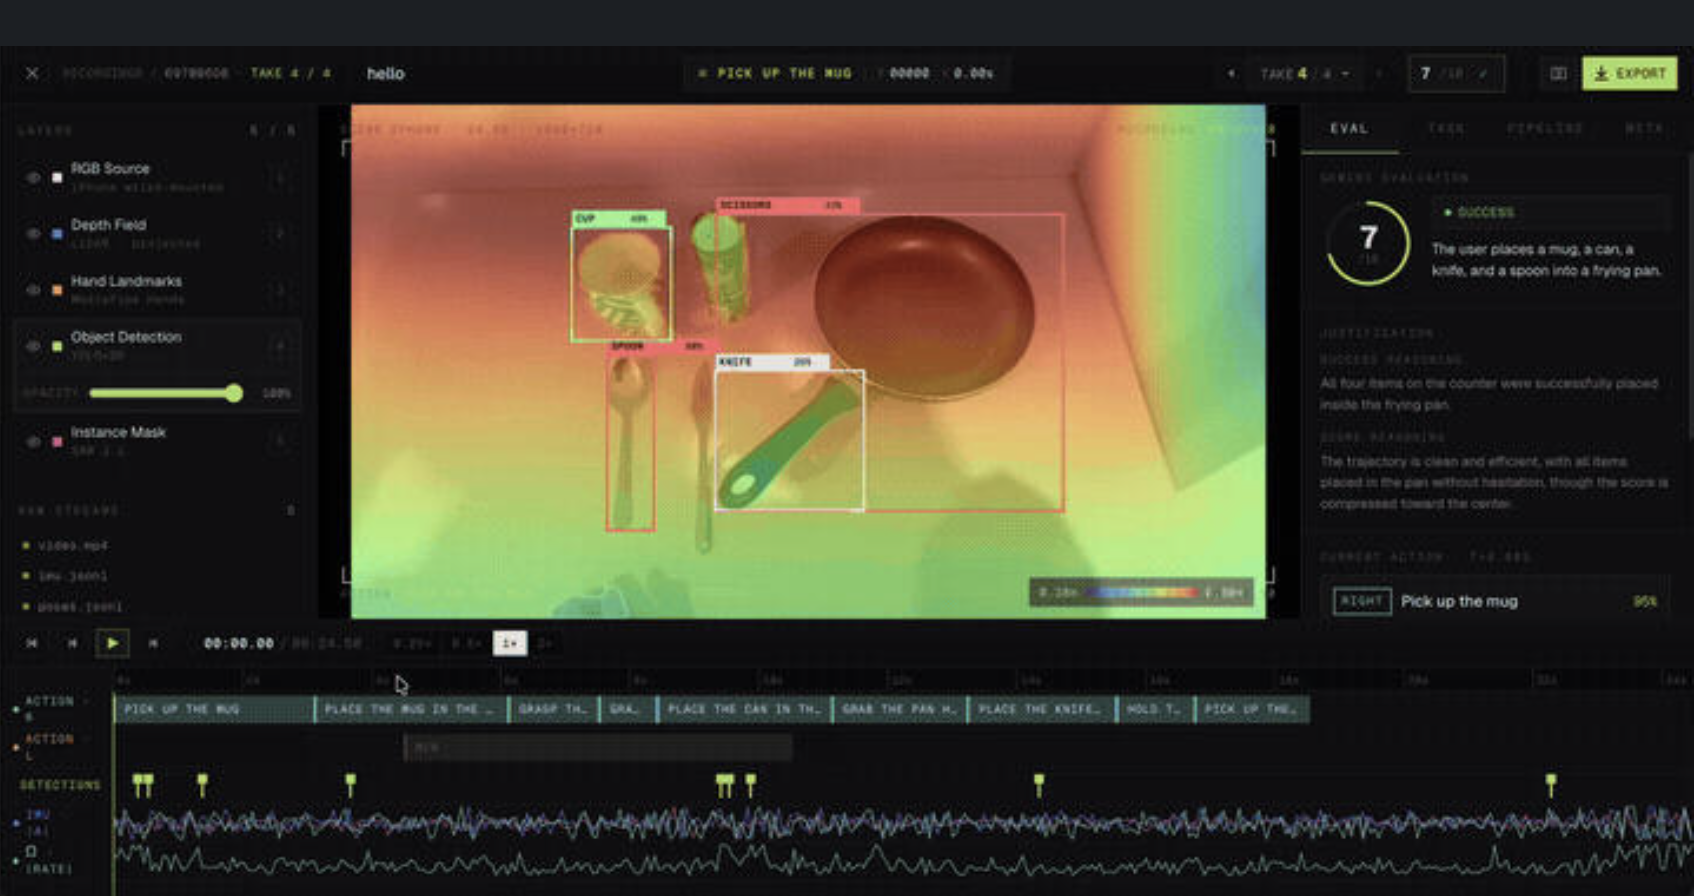Screen dimensions: 1694x896
Task: Select 'Place the can in th' timeline segment
Action: (x=744, y=709)
